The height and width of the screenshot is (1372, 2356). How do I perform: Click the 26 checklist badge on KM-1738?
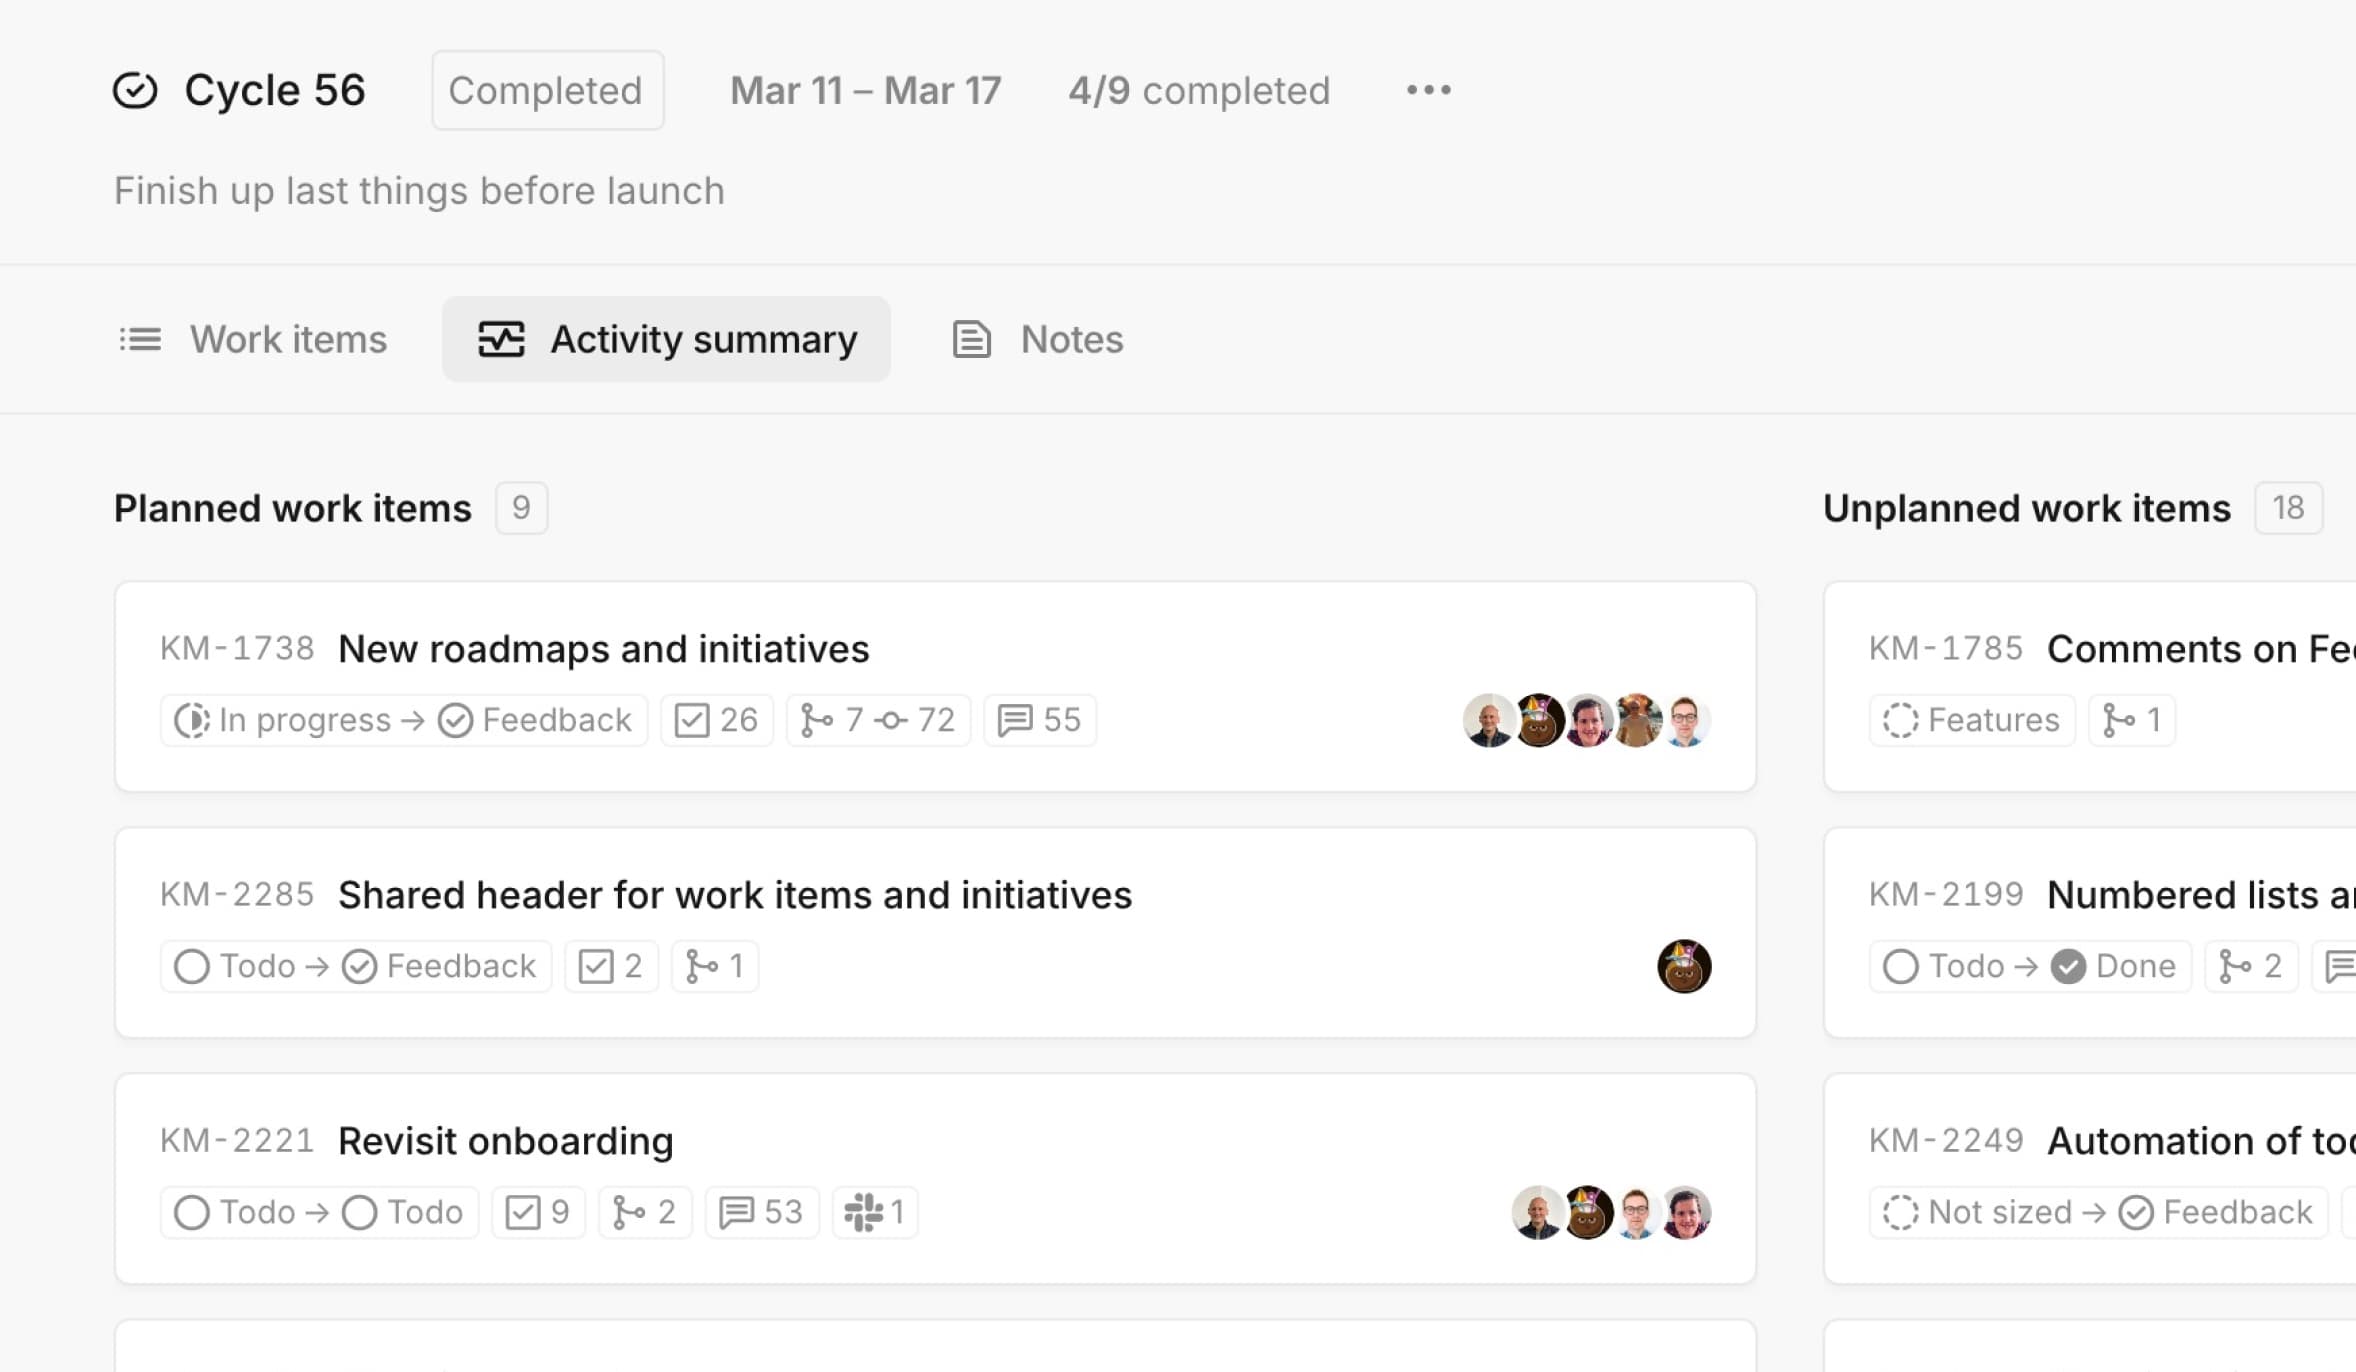716,720
